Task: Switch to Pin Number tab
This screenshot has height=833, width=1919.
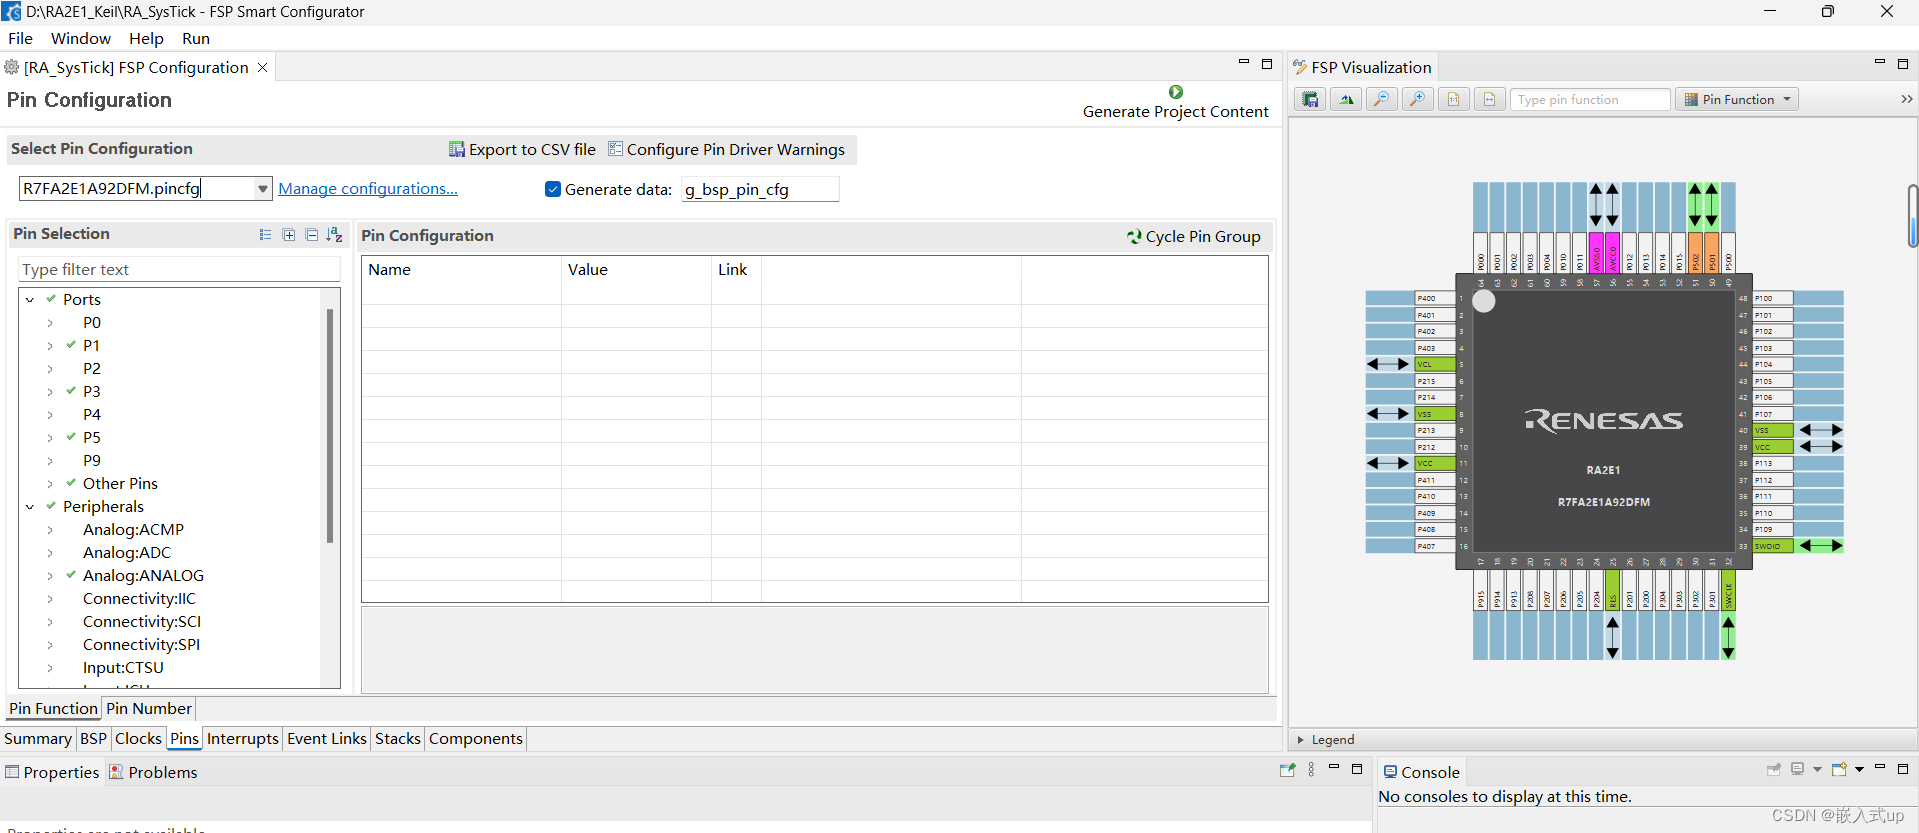Action: pos(148,708)
